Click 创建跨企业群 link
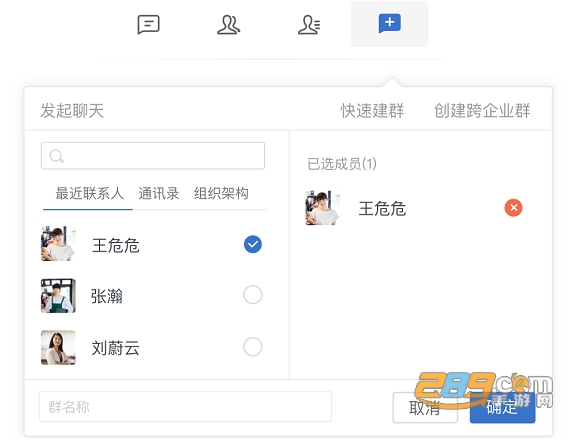This screenshot has width=578, height=448. tap(482, 111)
